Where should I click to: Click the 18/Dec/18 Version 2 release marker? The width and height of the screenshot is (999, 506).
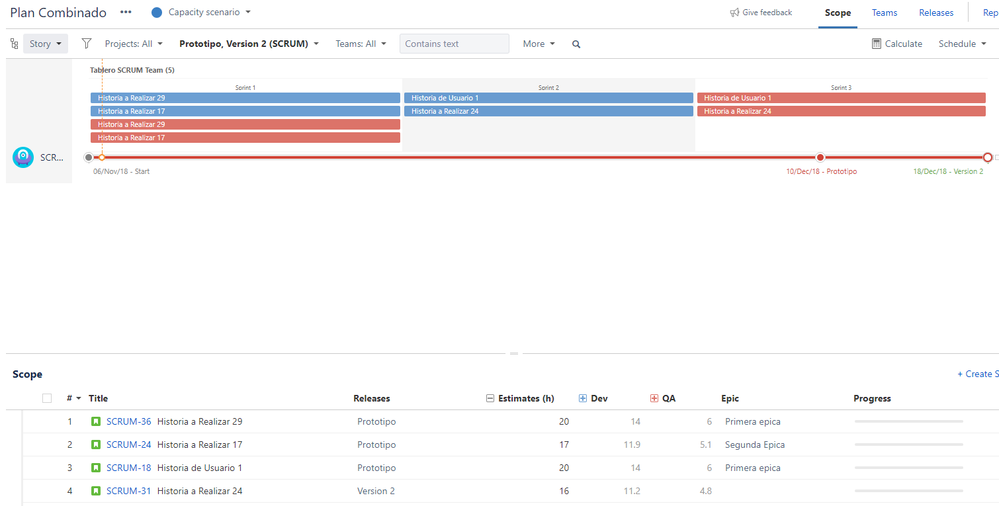coord(988,157)
